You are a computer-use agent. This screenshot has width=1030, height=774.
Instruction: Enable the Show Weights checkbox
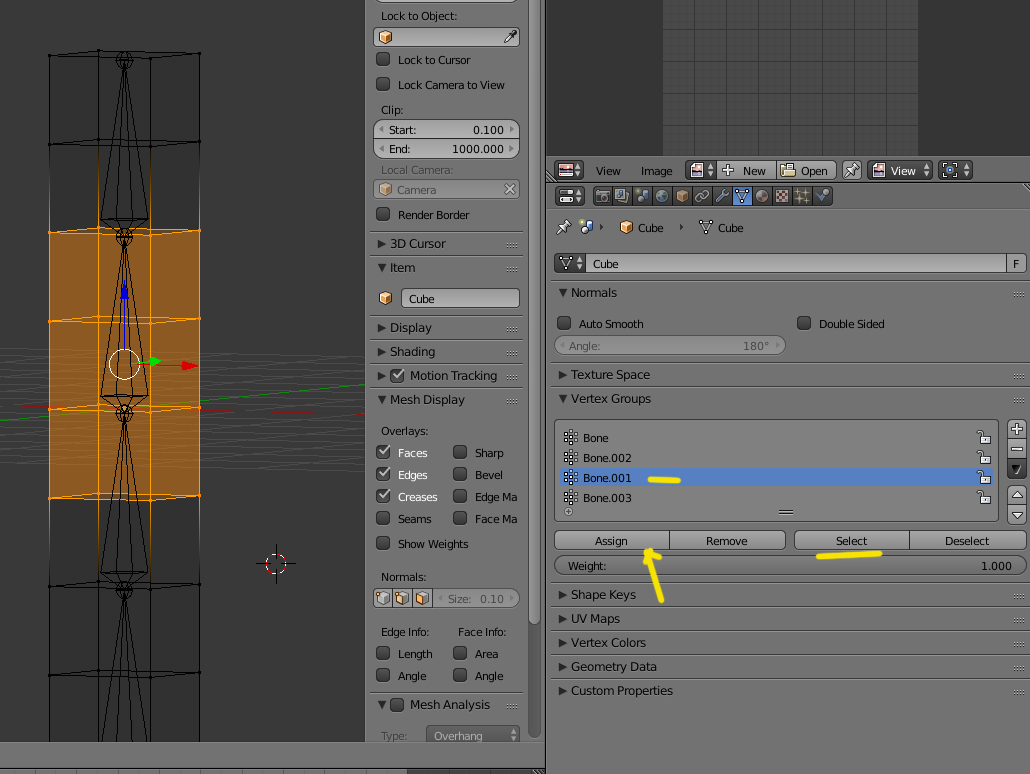tap(383, 543)
